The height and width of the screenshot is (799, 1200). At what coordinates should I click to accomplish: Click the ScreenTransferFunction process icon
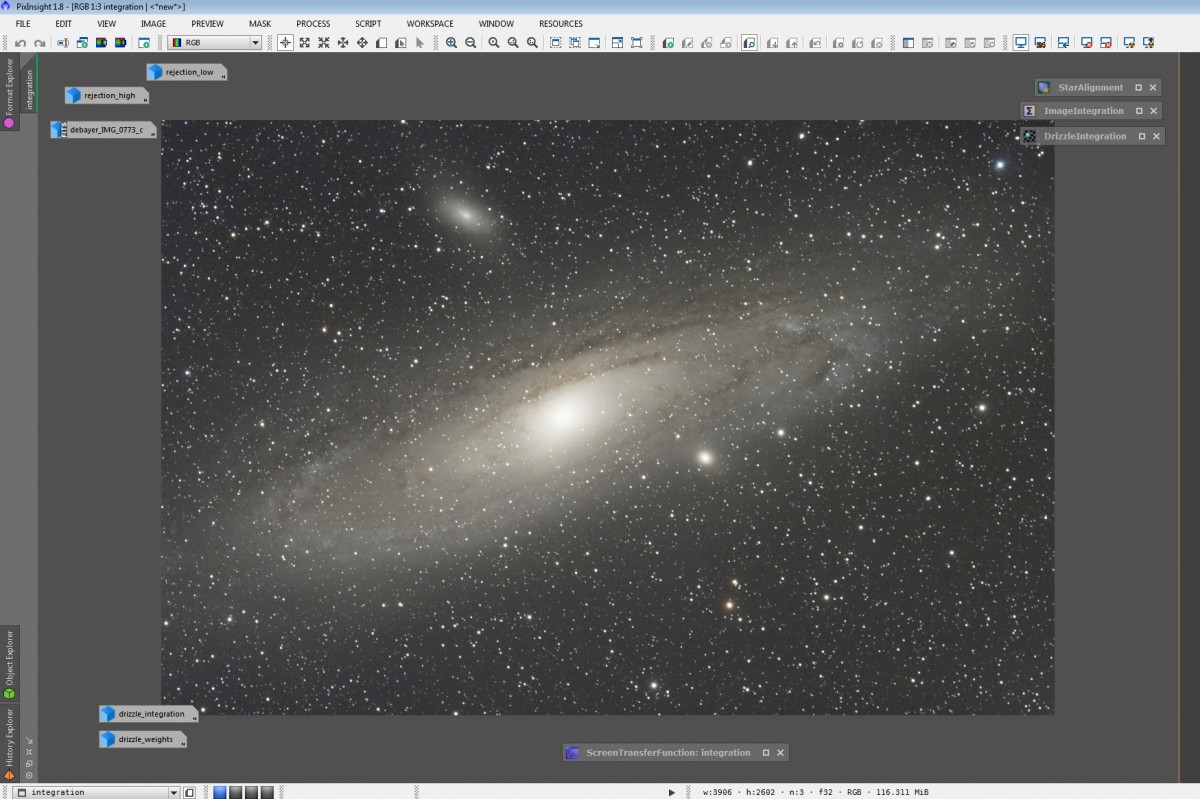click(572, 753)
